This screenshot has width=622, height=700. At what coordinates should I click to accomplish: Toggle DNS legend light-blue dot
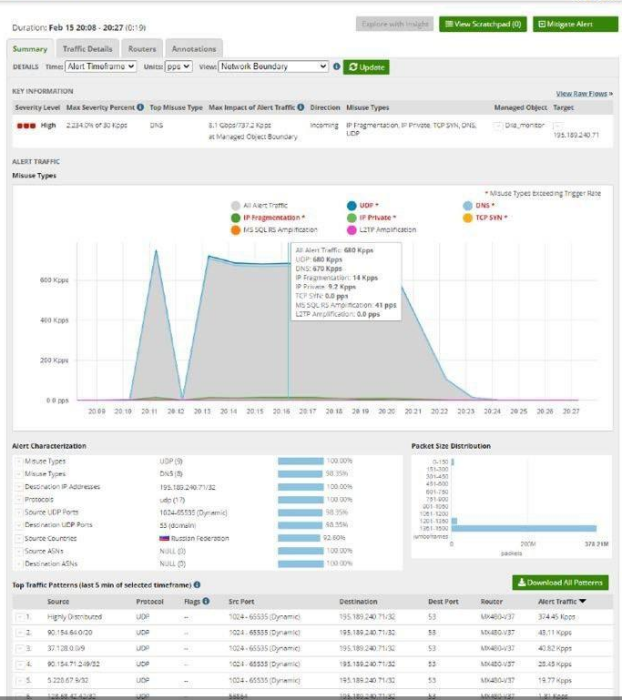click(468, 205)
